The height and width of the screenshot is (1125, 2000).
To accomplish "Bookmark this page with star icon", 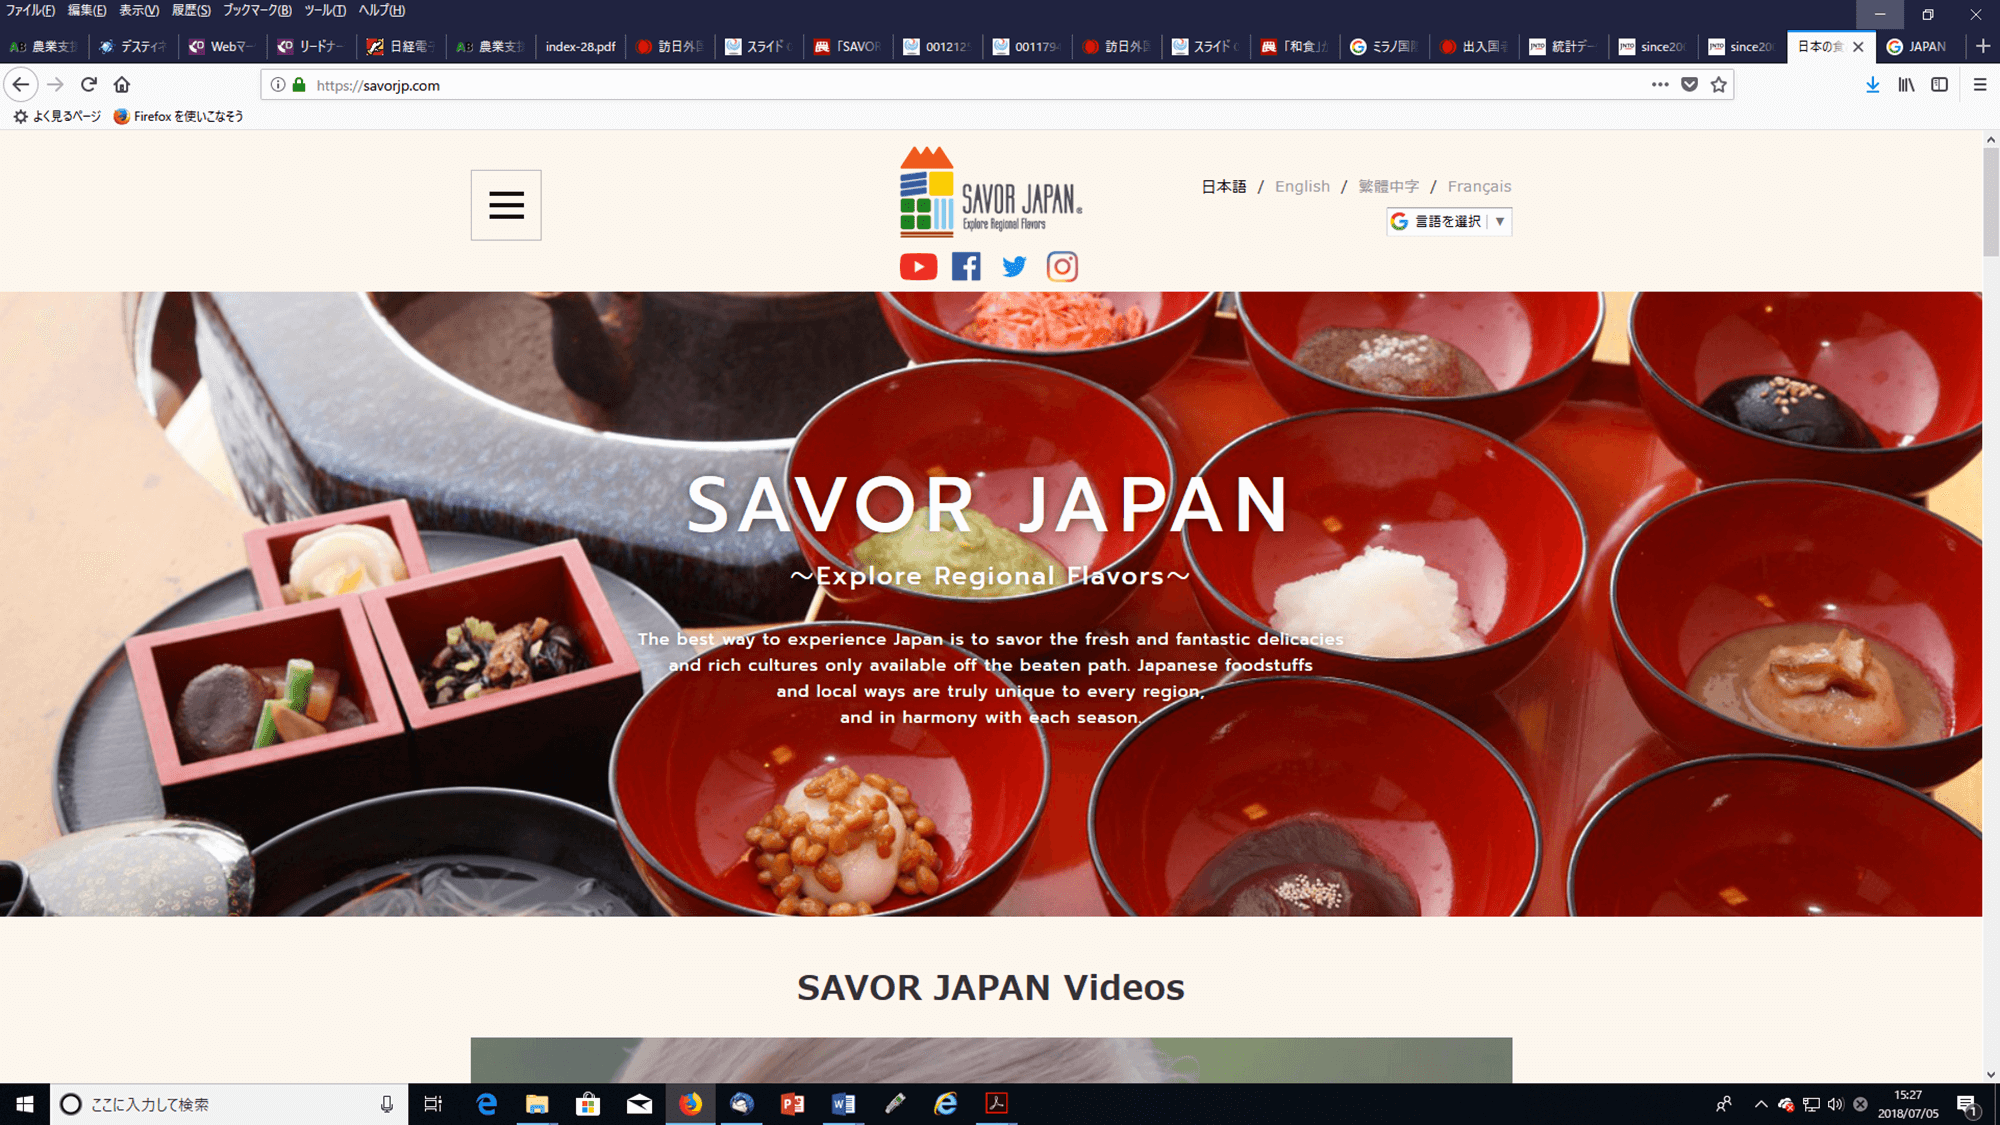I will [x=1718, y=85].
